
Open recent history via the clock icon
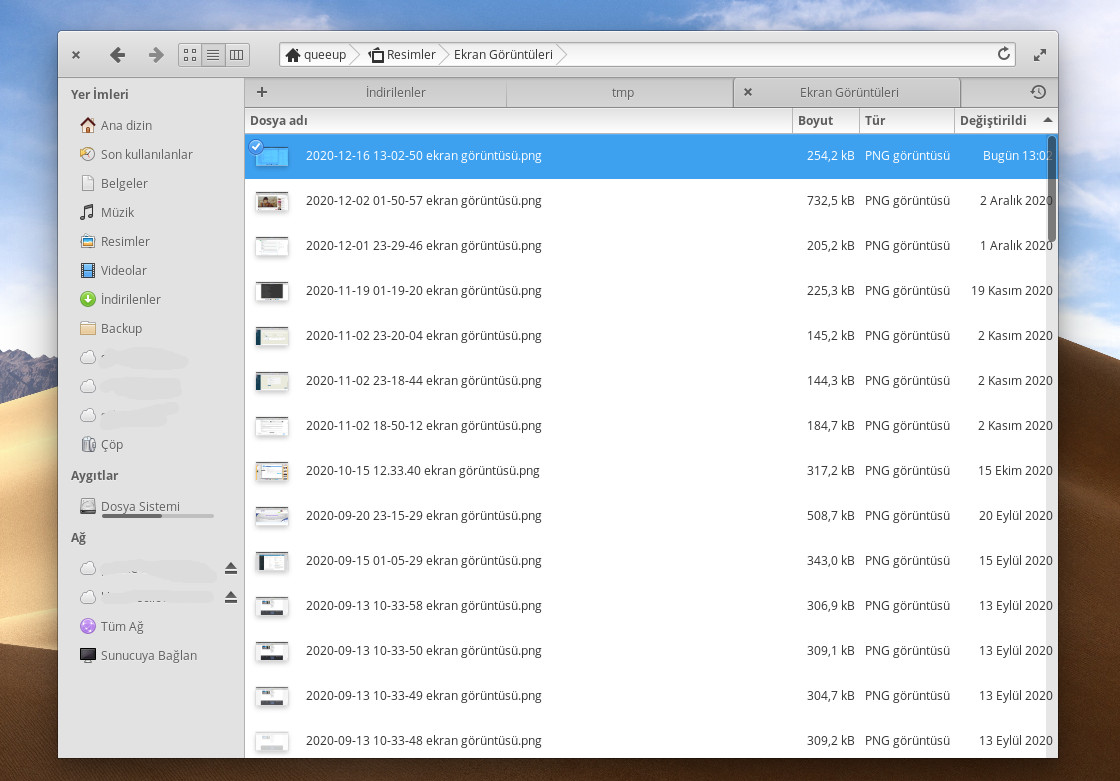pyautogui.click(x=1037, y=92)
